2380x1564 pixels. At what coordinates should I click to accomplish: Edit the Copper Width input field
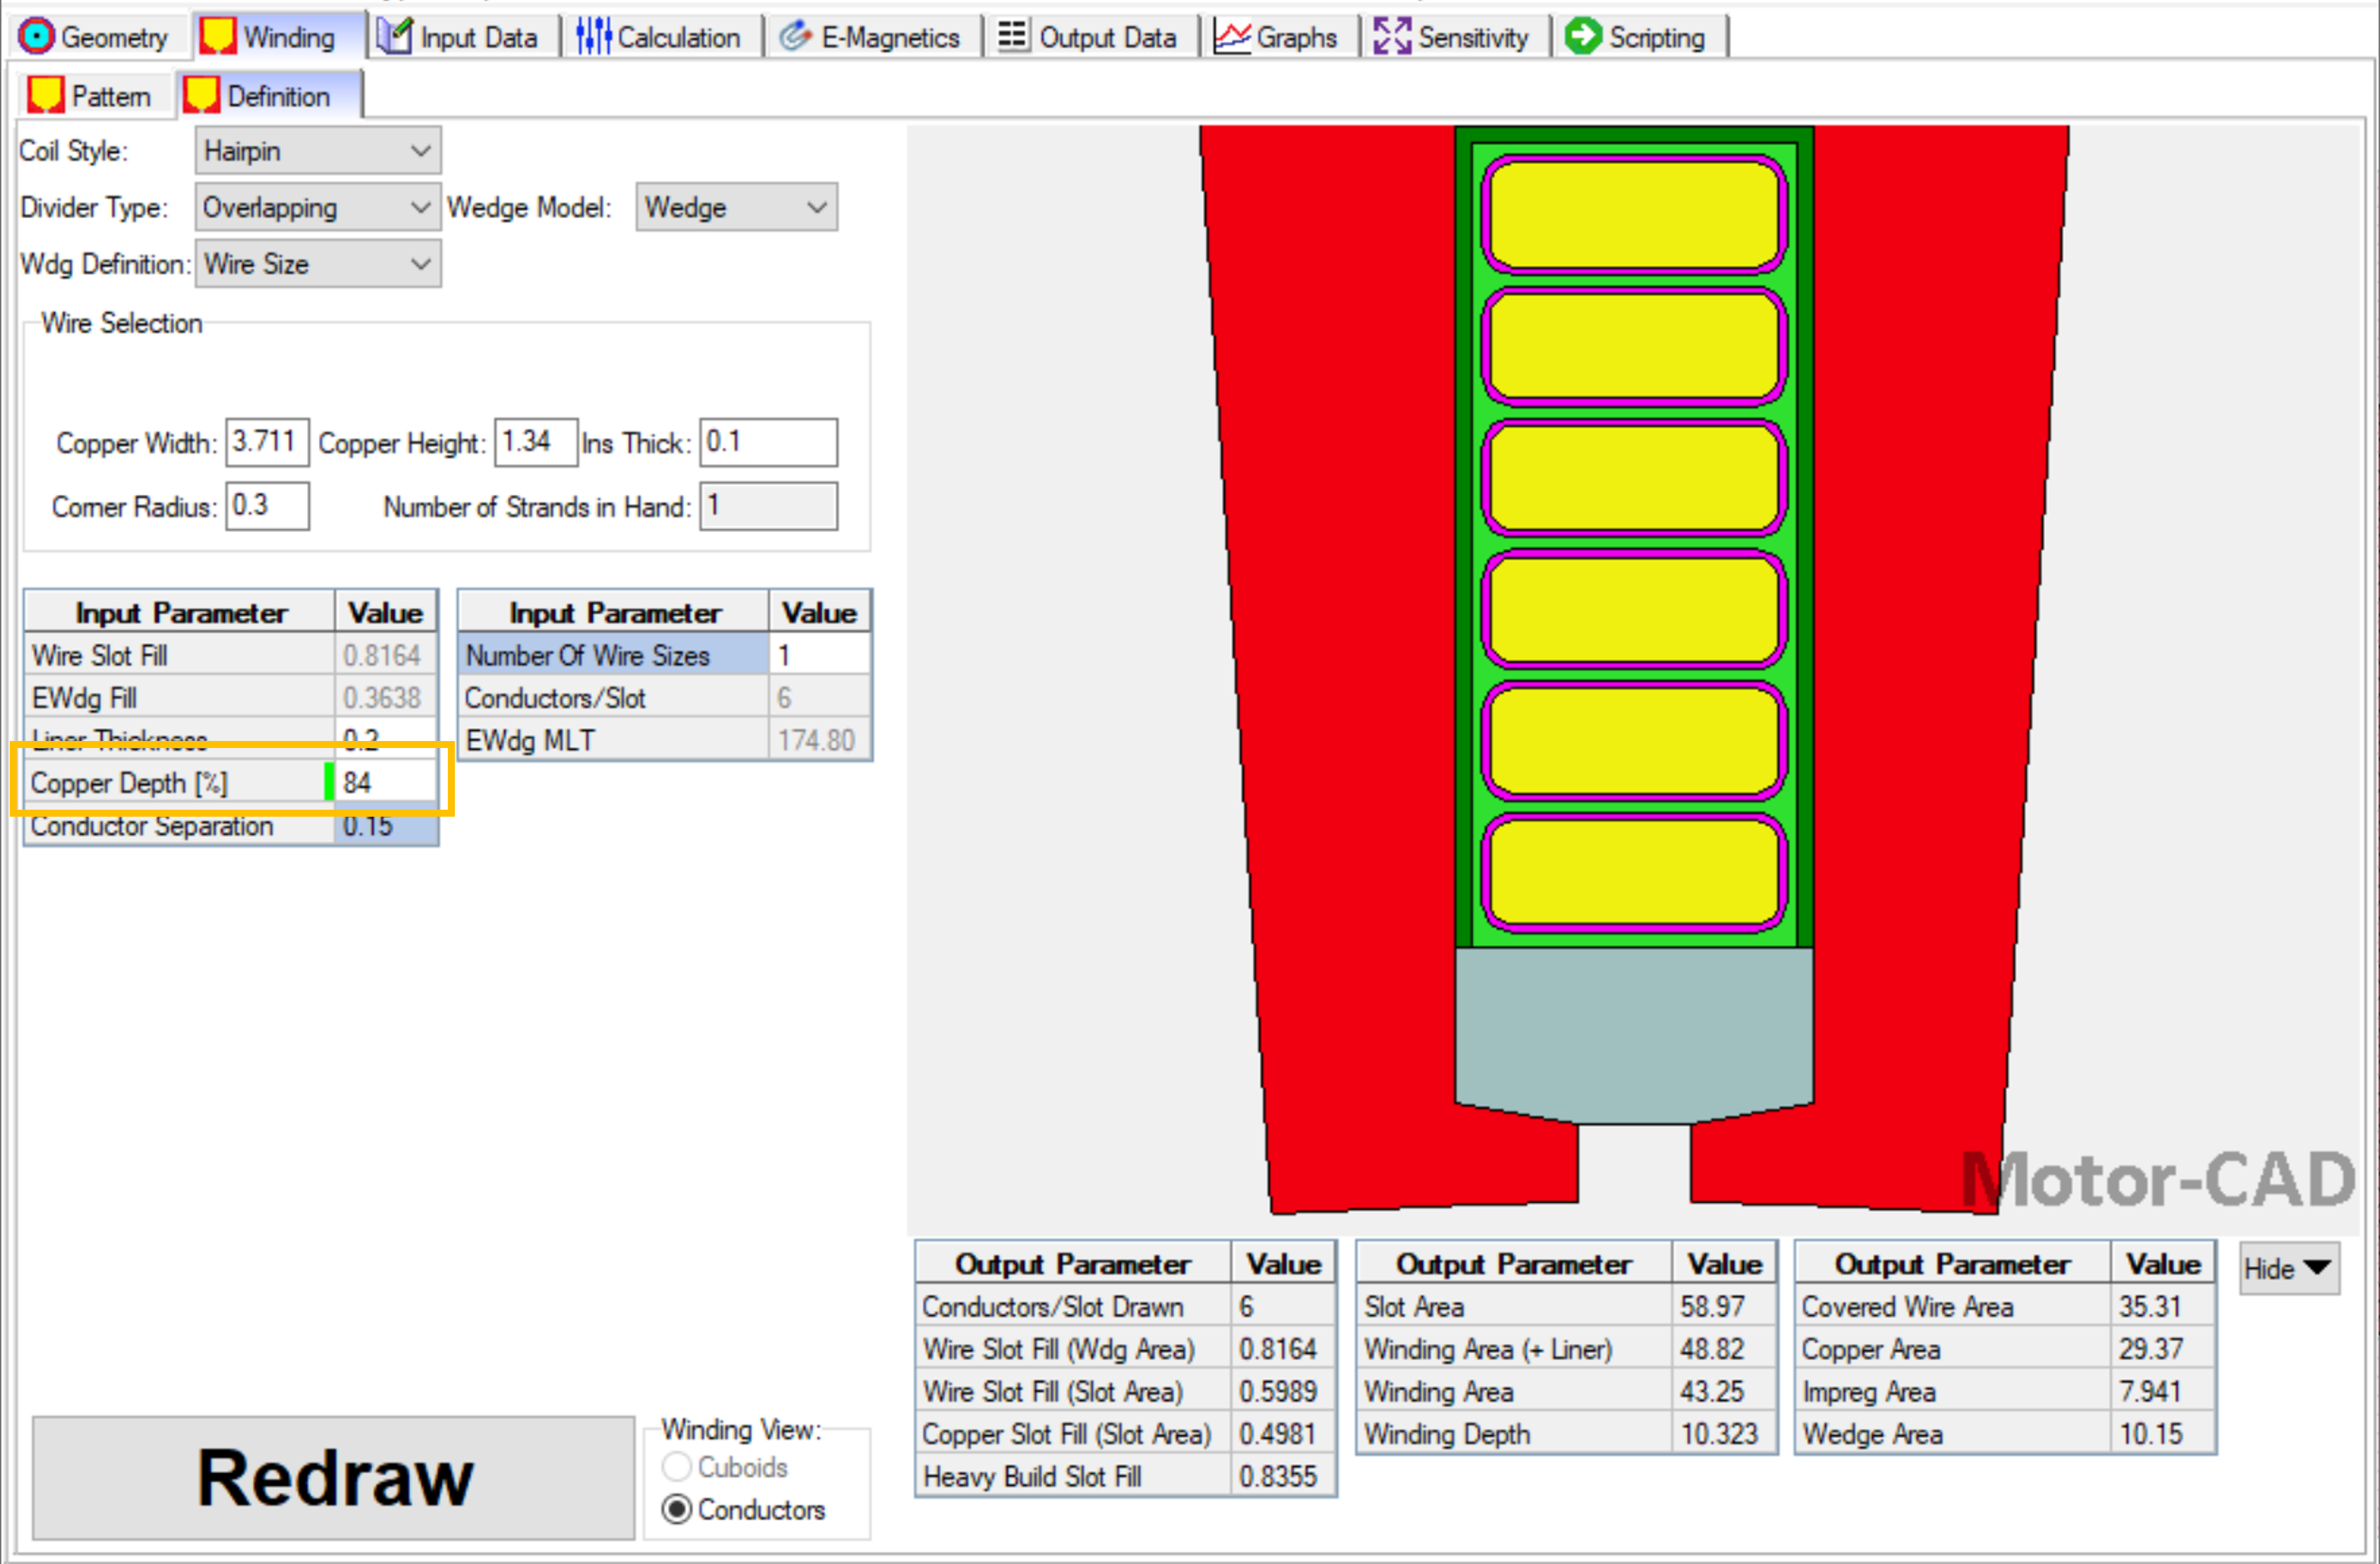coord(266,442)
